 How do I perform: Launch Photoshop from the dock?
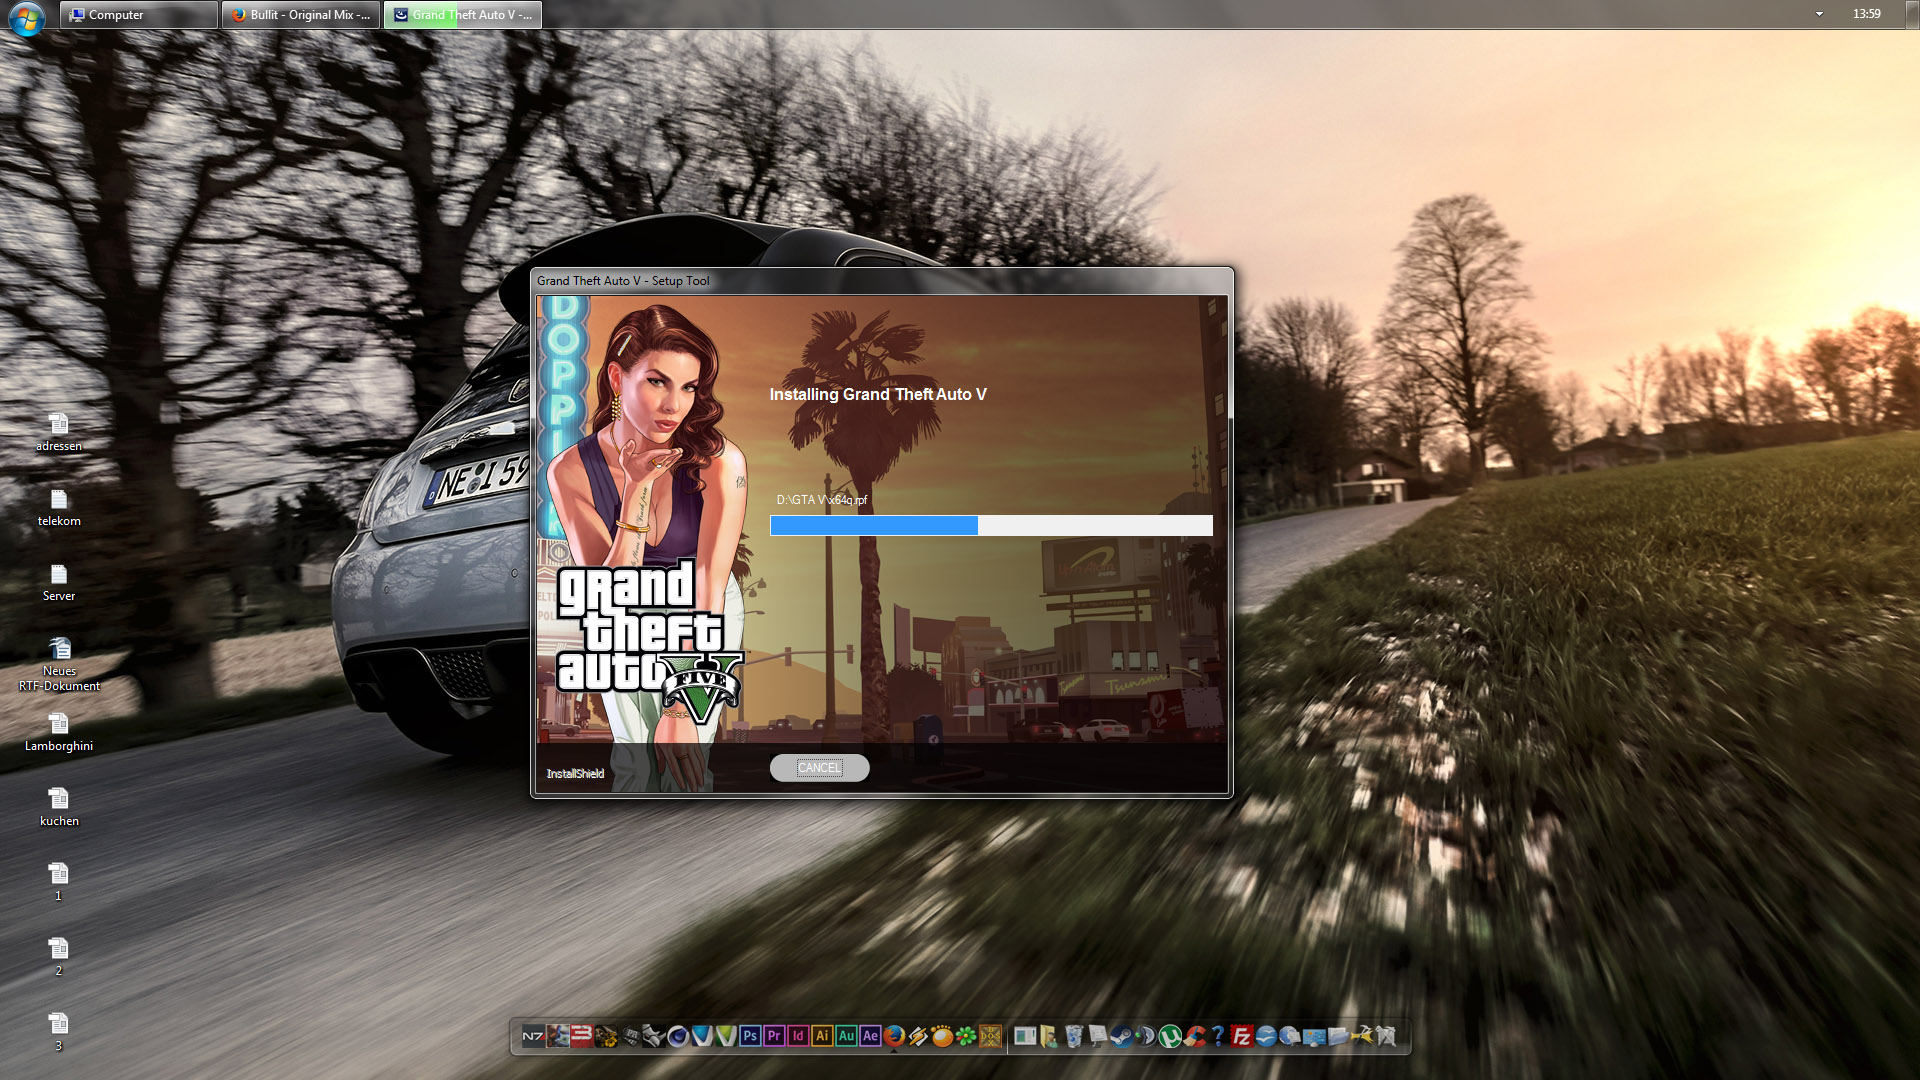click(750, 1036)
